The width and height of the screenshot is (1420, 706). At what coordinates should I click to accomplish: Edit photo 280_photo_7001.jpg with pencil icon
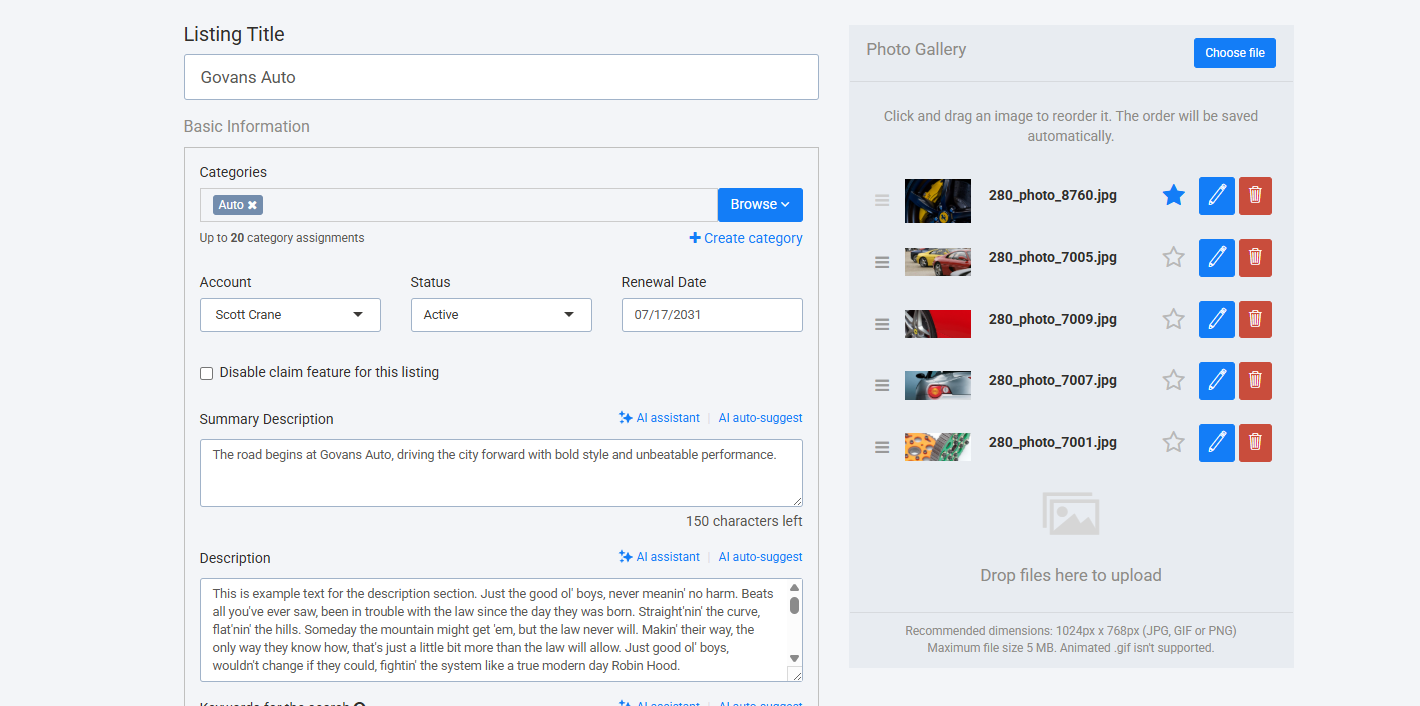1217,443
